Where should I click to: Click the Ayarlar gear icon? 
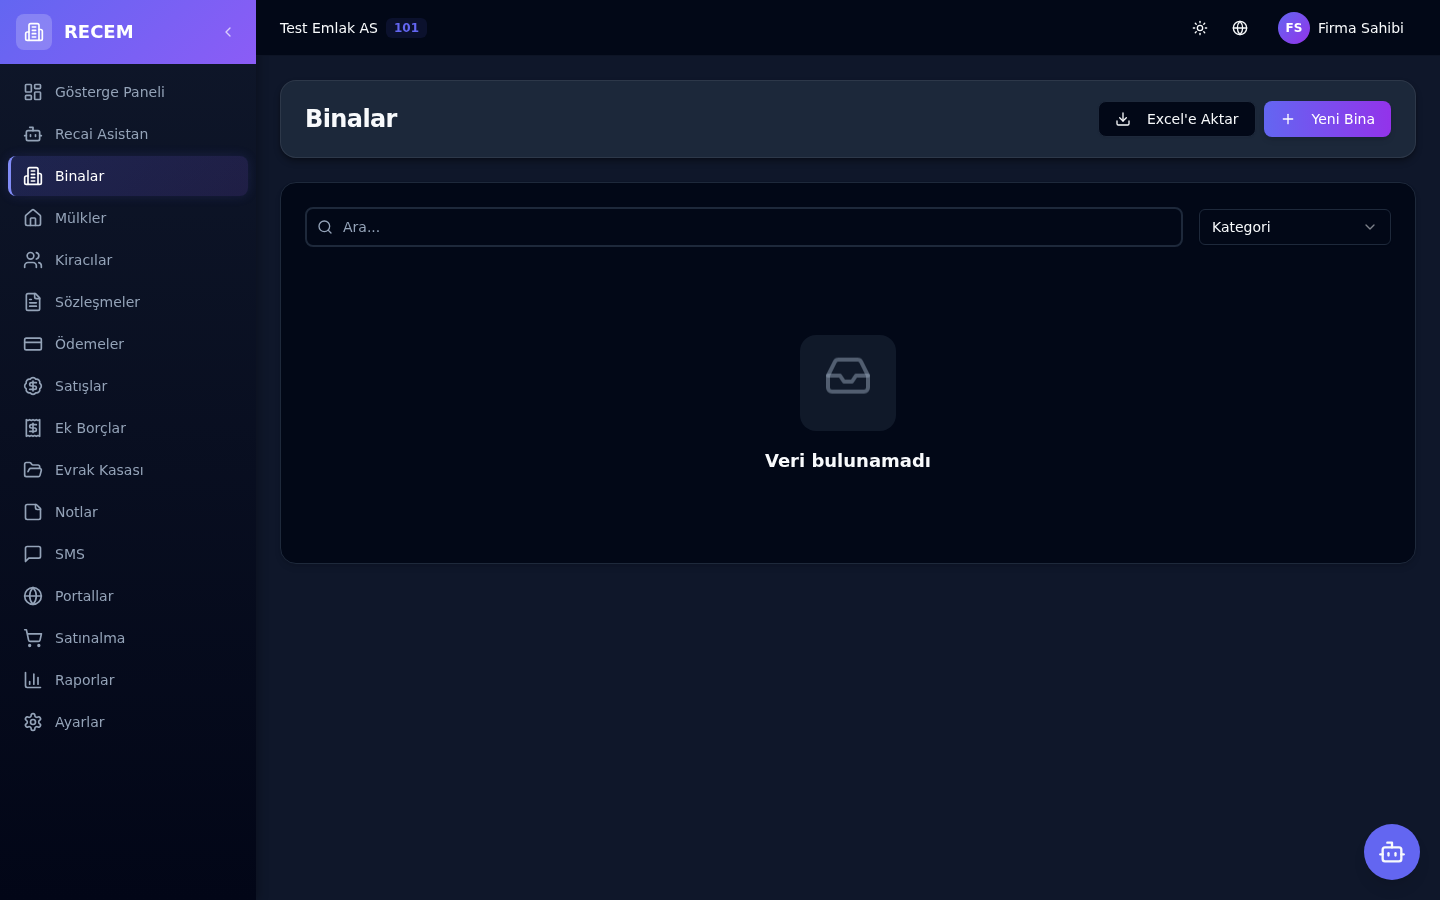(33, 722)
